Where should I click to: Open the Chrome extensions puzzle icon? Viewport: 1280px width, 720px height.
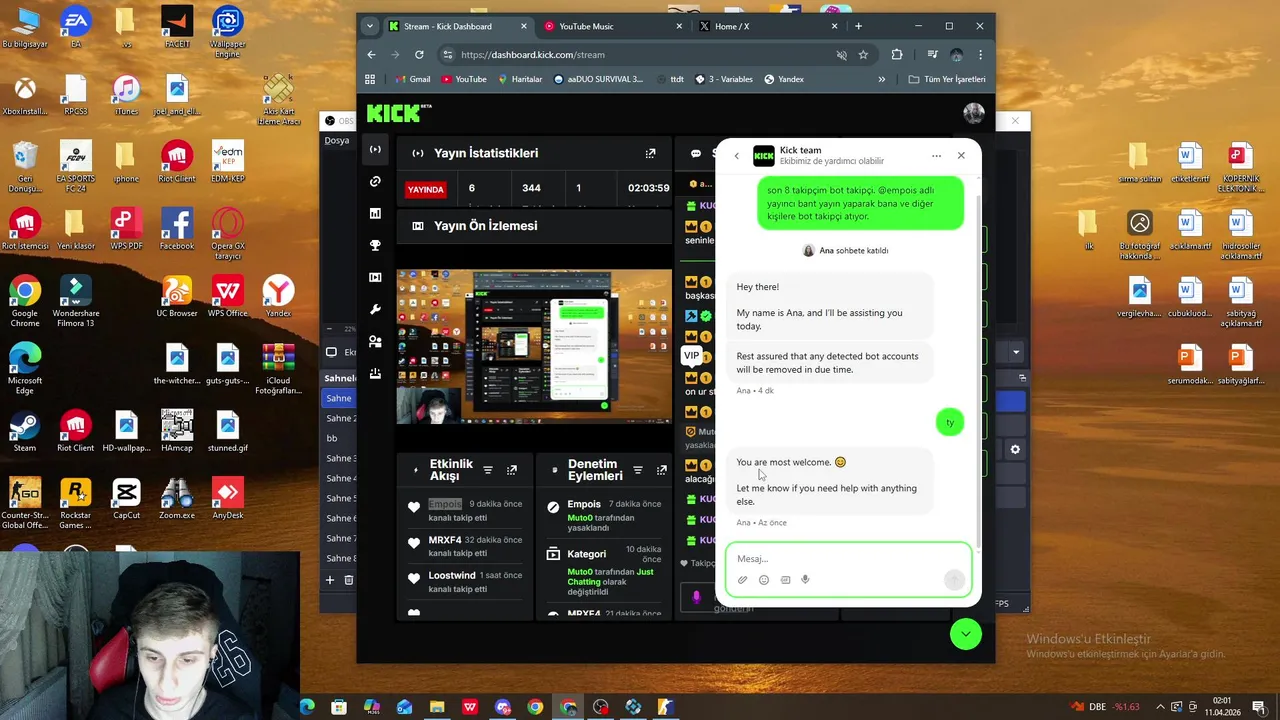(x=897, y=55)
